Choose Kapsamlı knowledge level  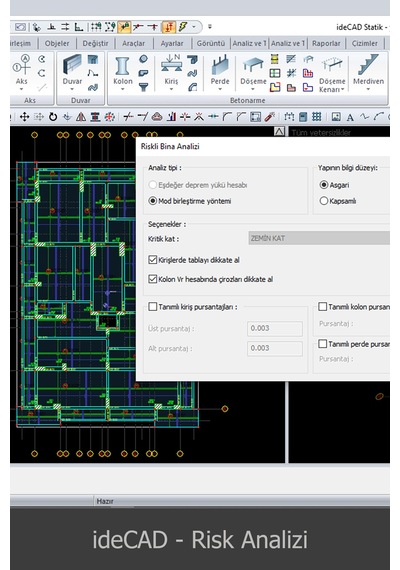[323, 201]
